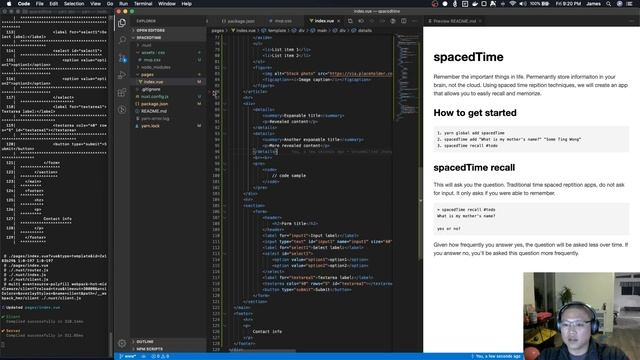Open the Window menu
640x360 pixels.
(167, 4)
